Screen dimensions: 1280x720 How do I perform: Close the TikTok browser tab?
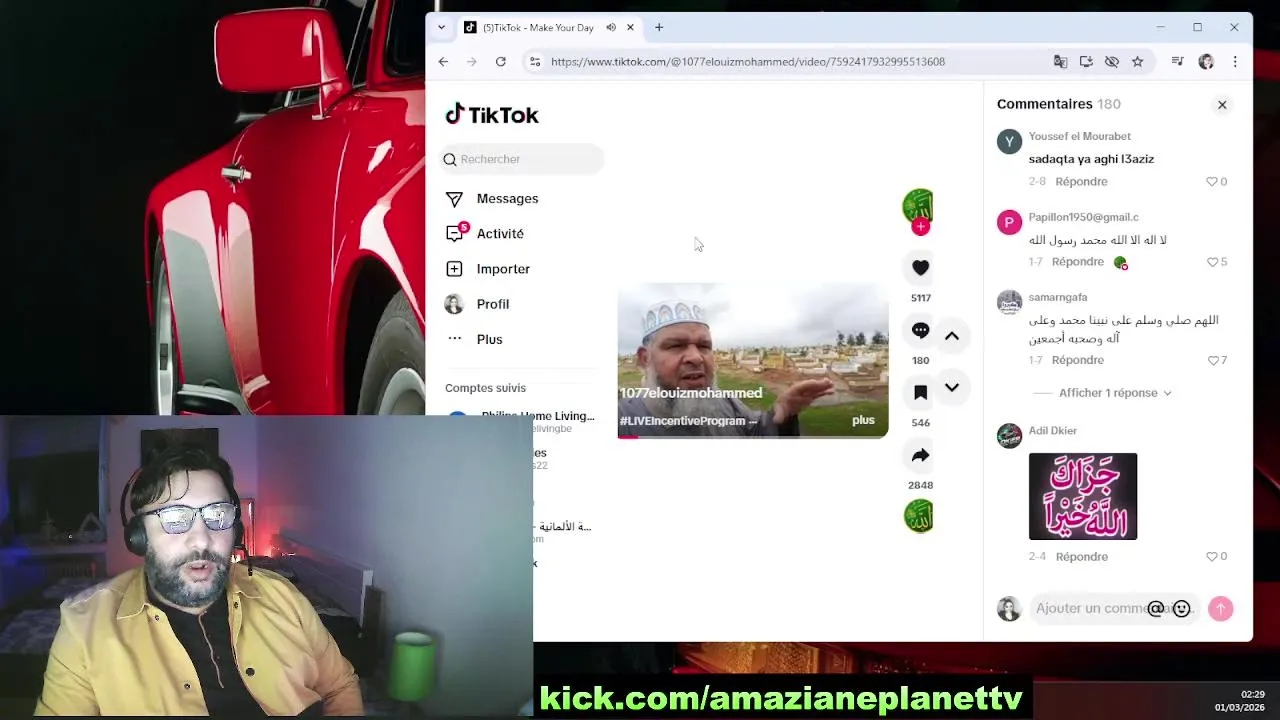(630, 27)
